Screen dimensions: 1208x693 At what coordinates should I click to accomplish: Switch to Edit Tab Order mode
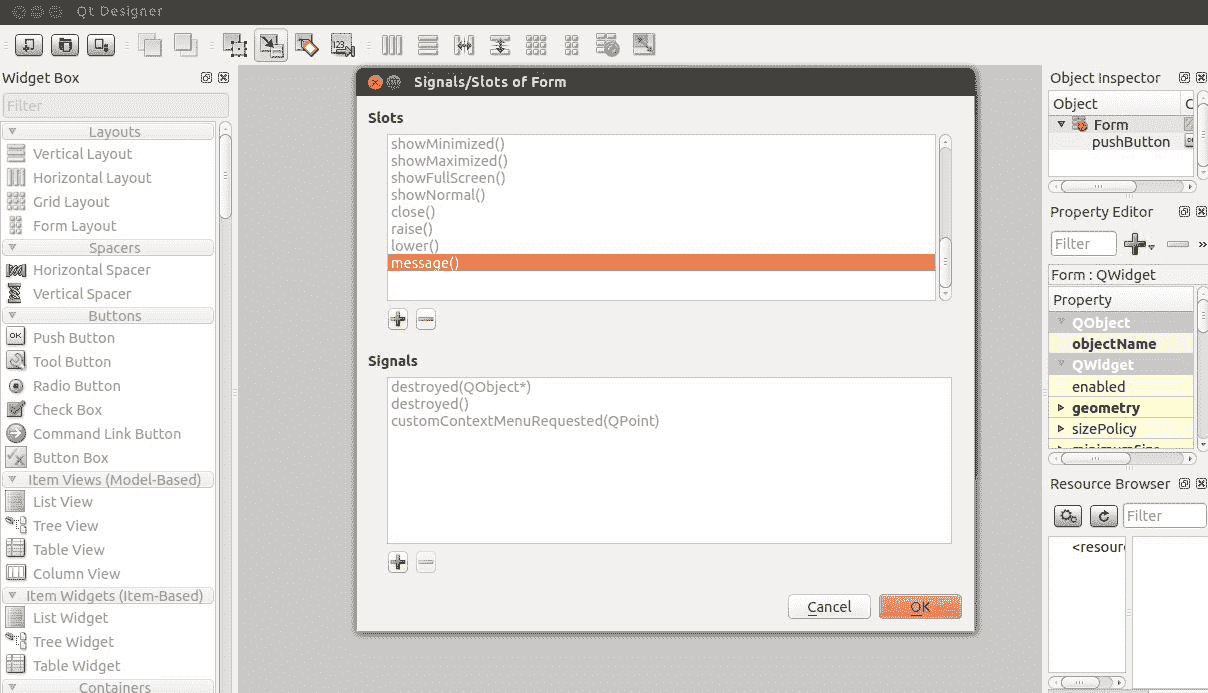[x=343, y=45]
